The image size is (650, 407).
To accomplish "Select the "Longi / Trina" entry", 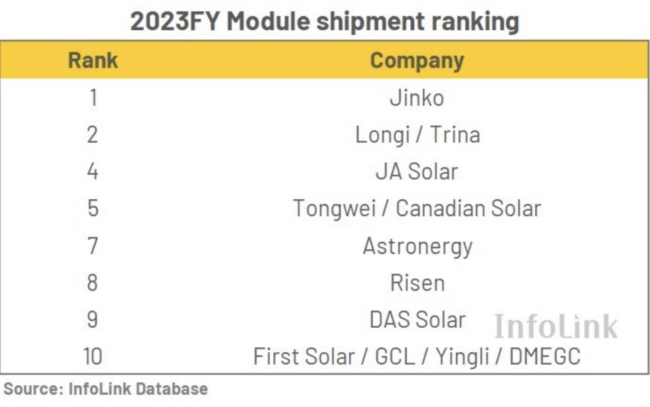I will pos(416,135).
